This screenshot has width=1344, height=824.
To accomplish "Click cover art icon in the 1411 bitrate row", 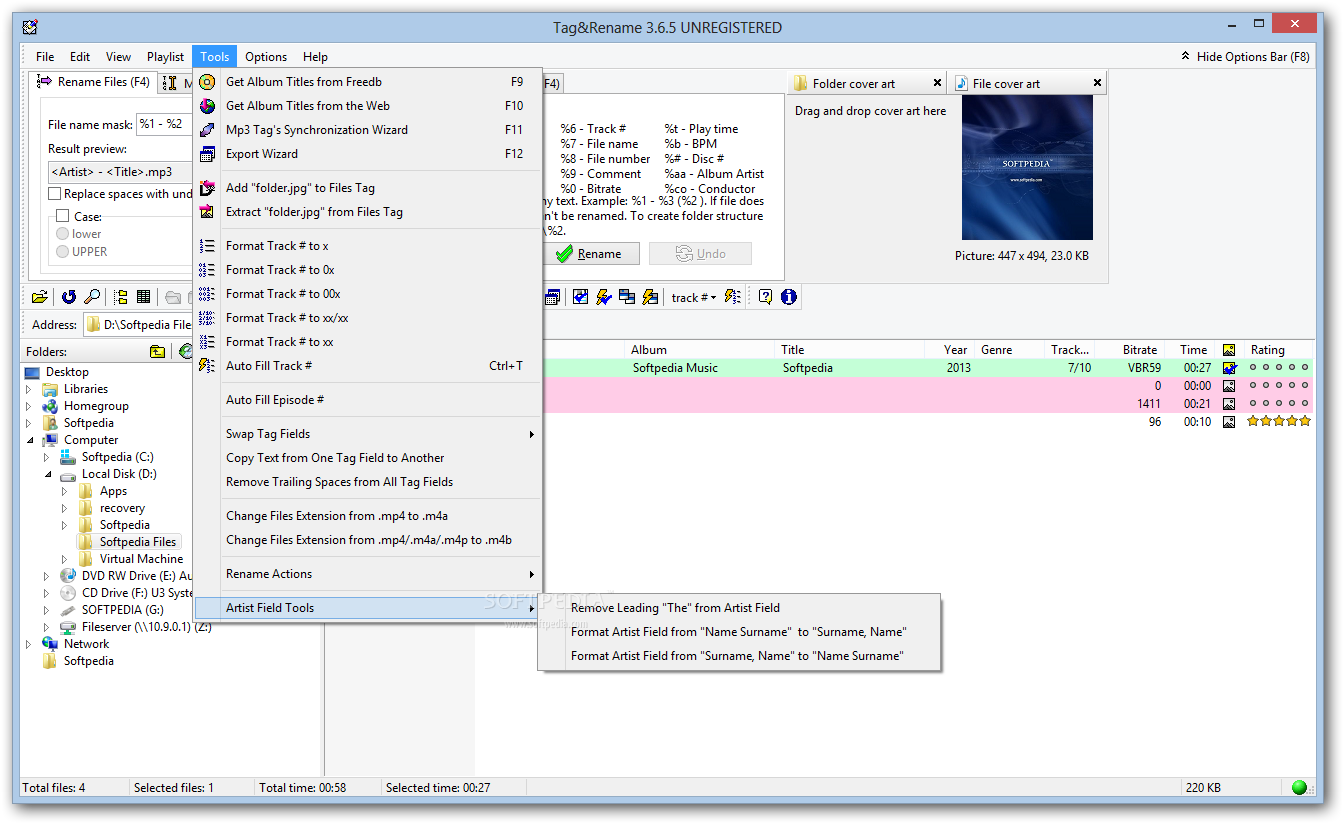I will click(1229, 404).
